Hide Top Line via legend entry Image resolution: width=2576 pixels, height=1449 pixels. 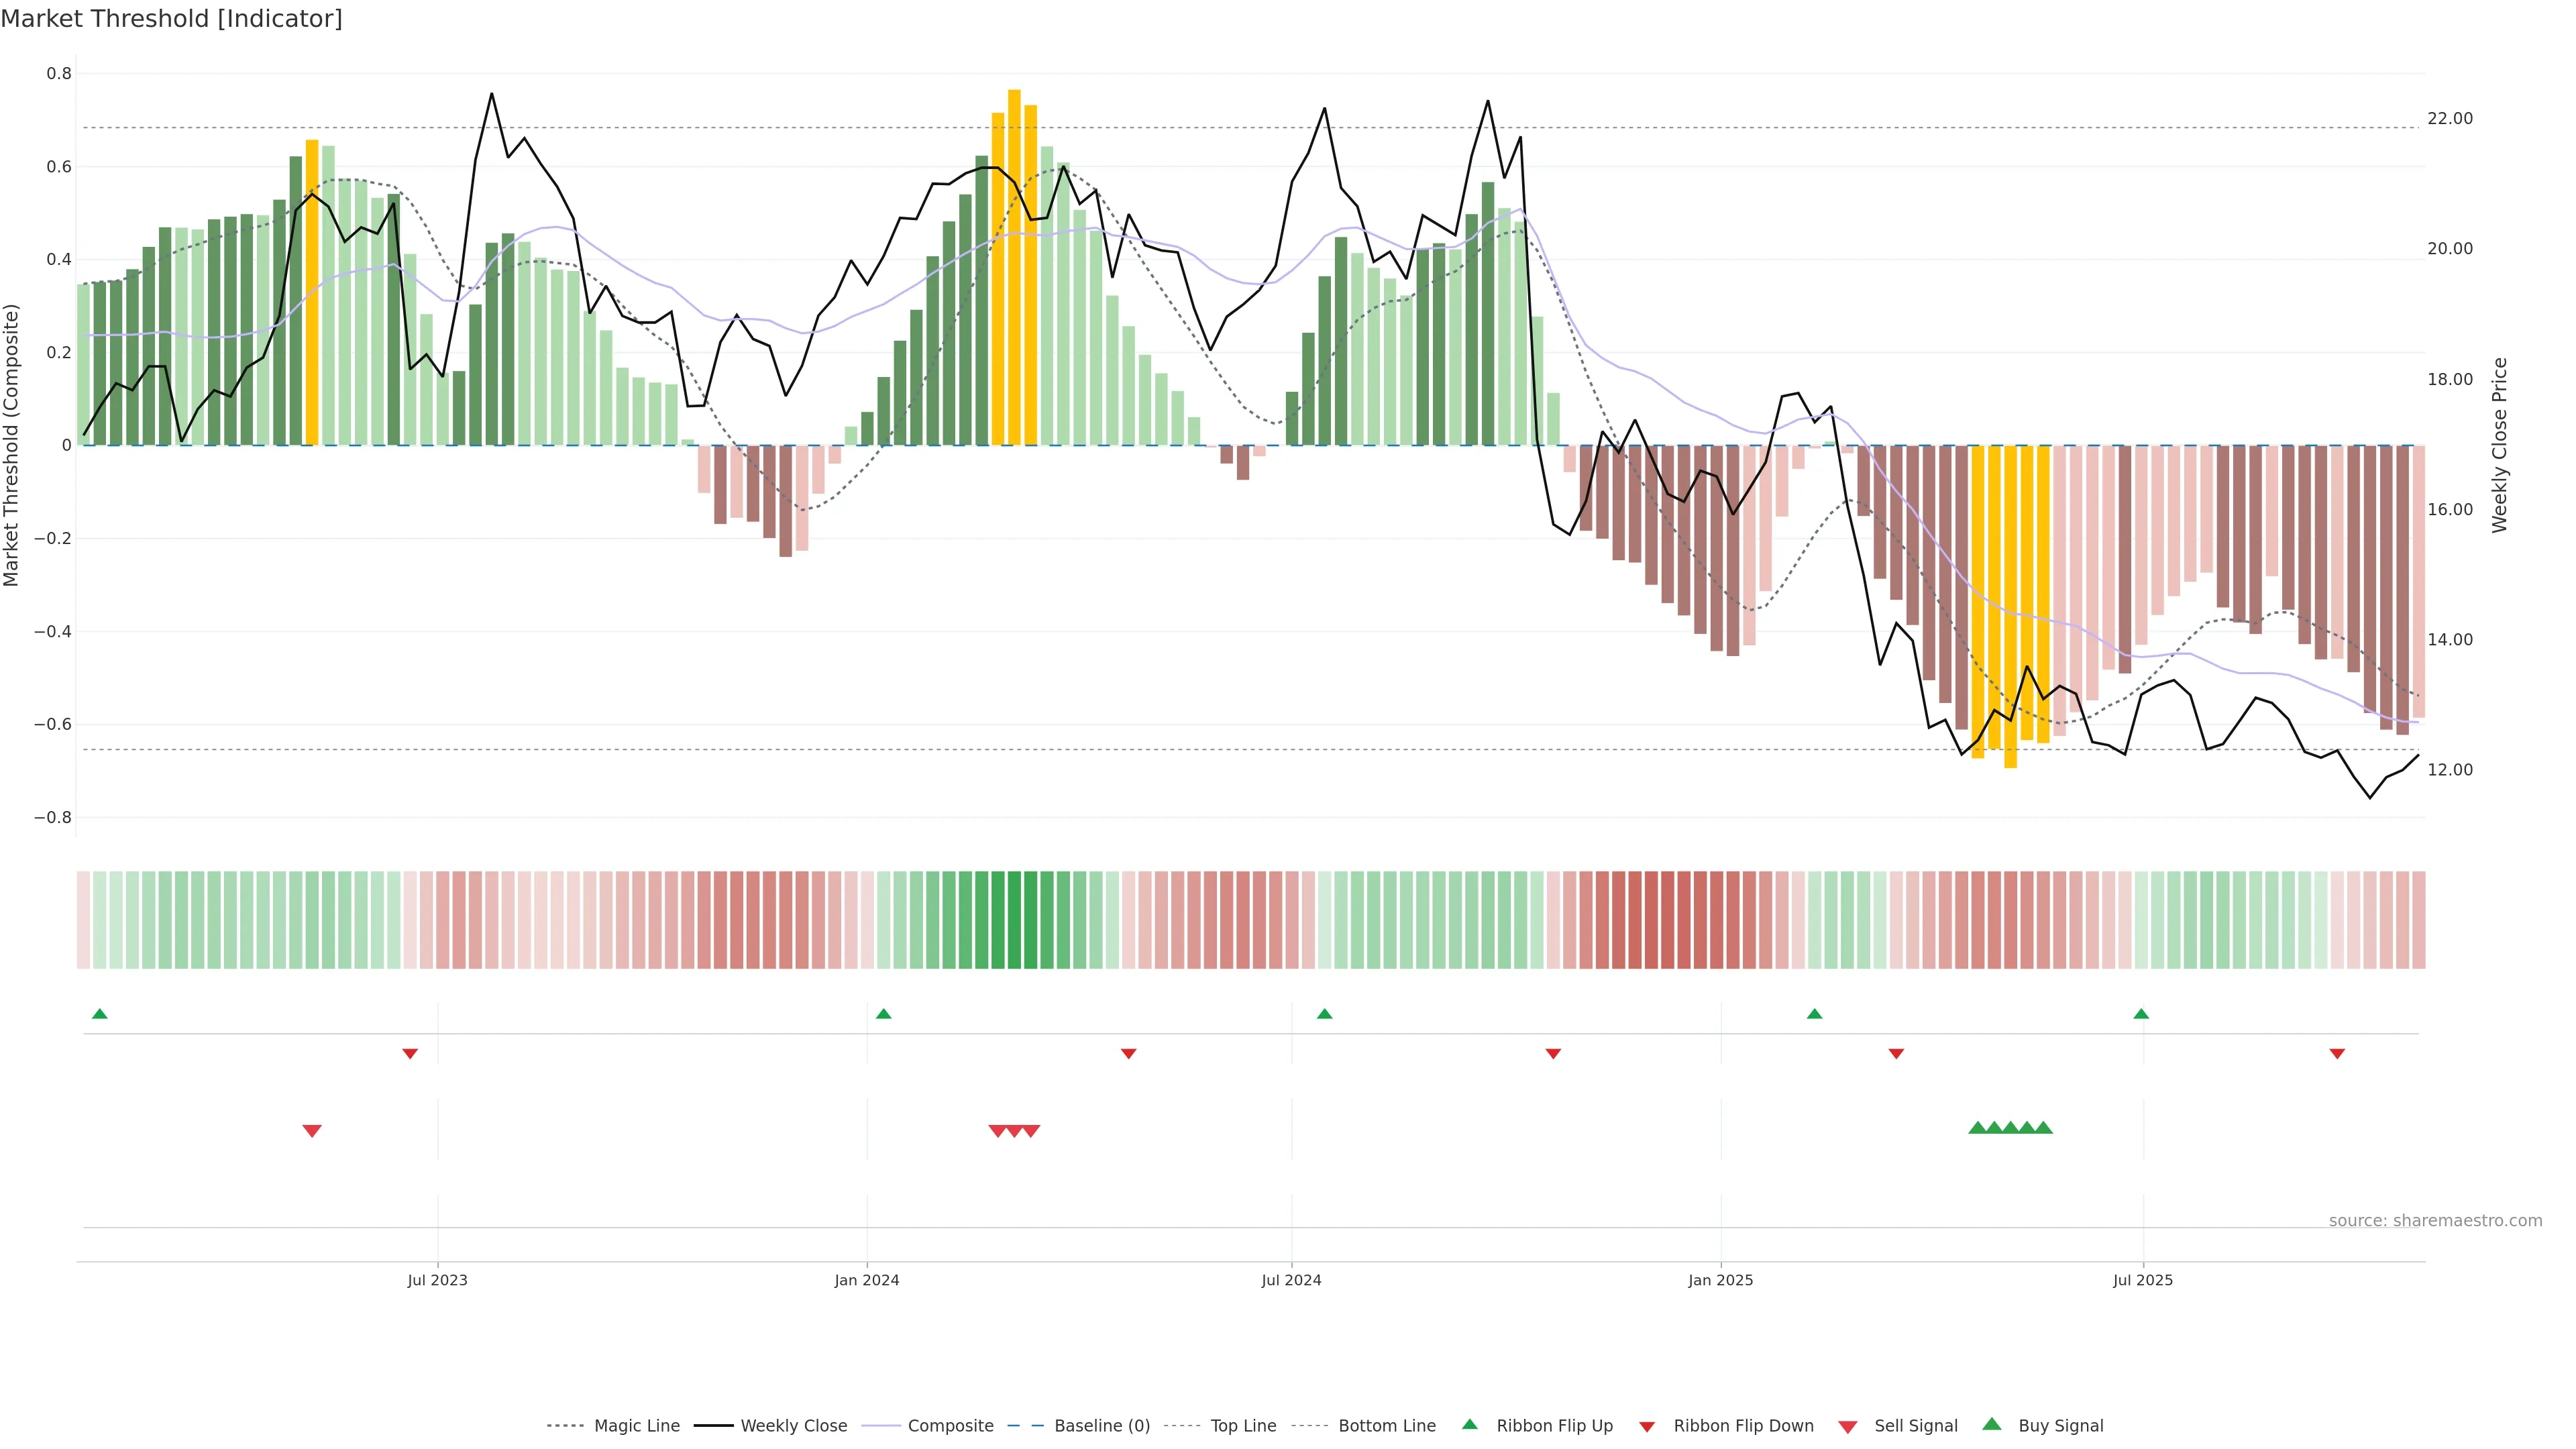pyautogui.click(x=1243, y=1426)
